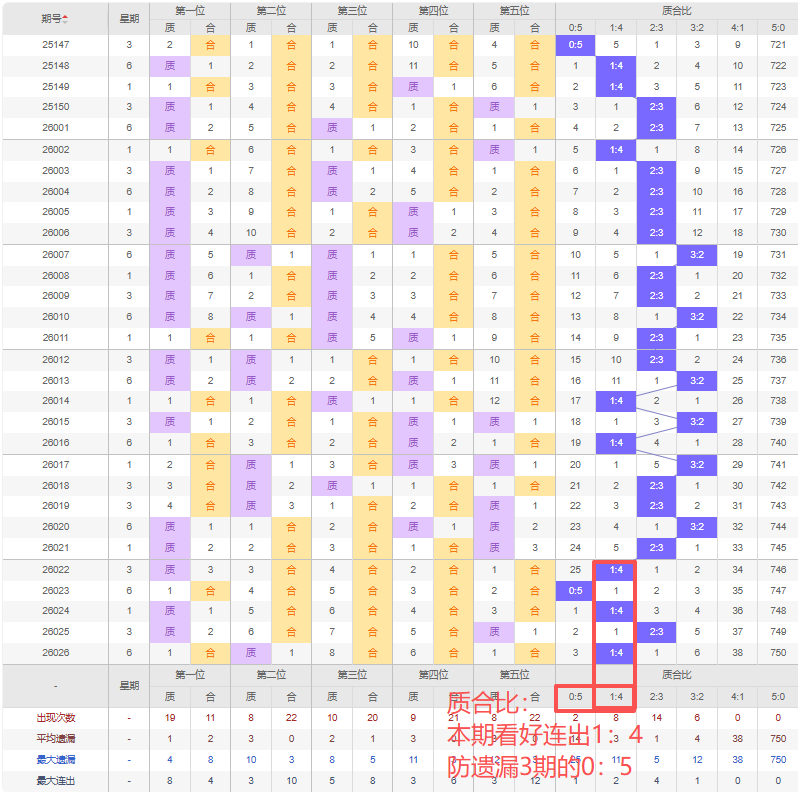This screenshot has width=798, height=792.
Task: Click the highlighted 3:2 cell in row 26013
Action: [x=697, y=380]
